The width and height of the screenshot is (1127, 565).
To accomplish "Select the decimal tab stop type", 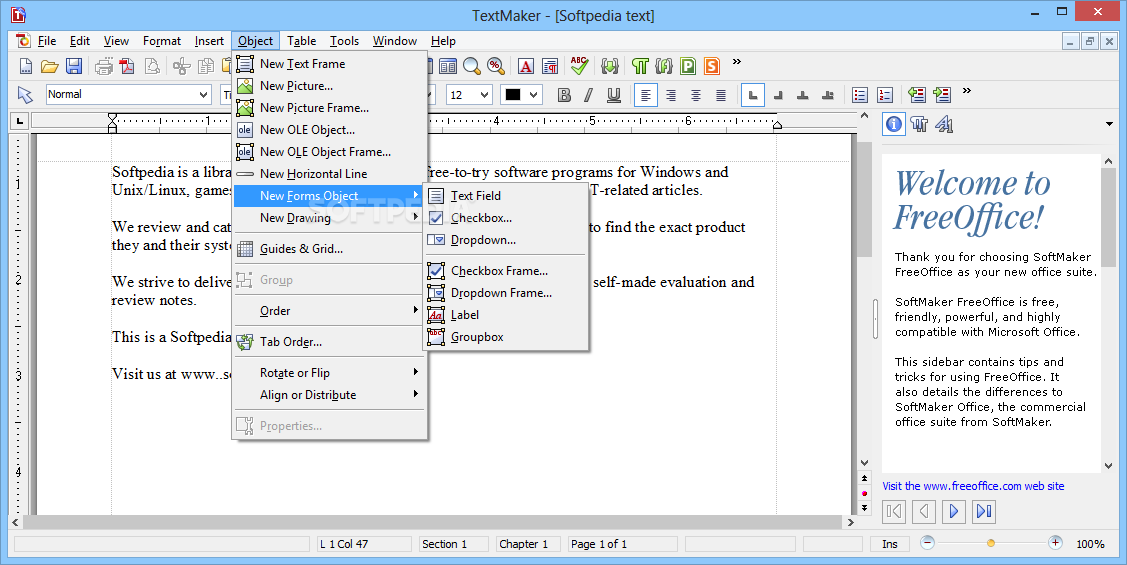I will point(828,95).
